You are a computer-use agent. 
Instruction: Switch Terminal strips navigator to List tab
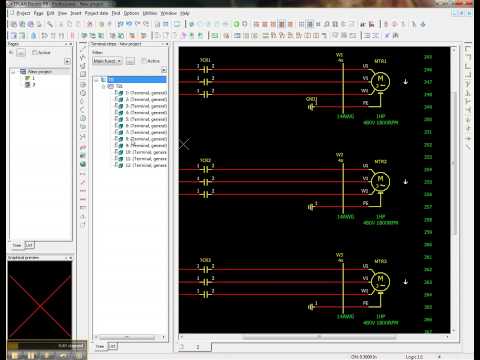tap(112, 346)
